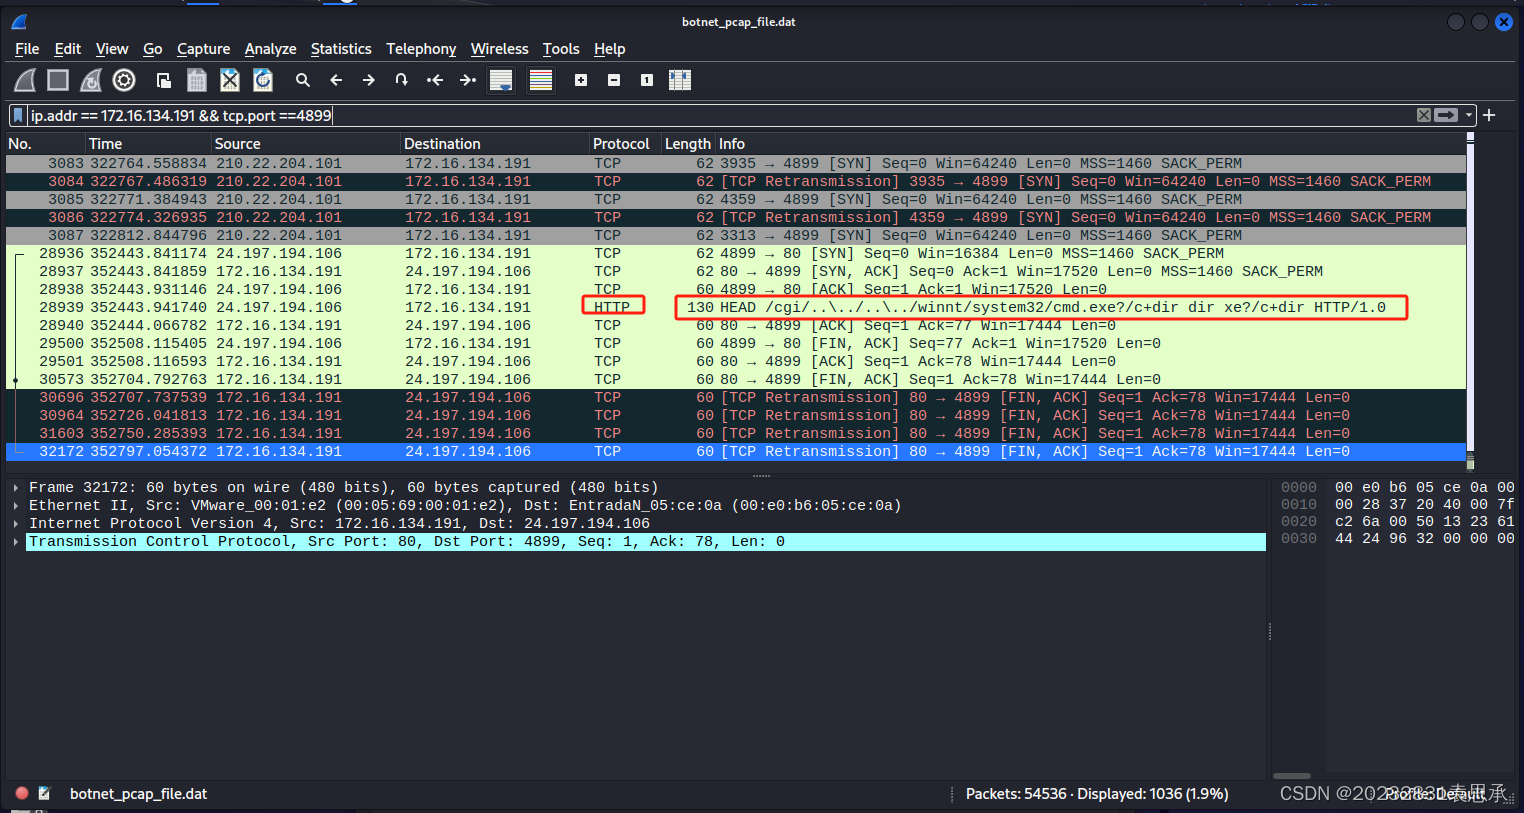Sort by the Source column header
The width and height of the screenshot is (1524, 813).
pos(306,144)
